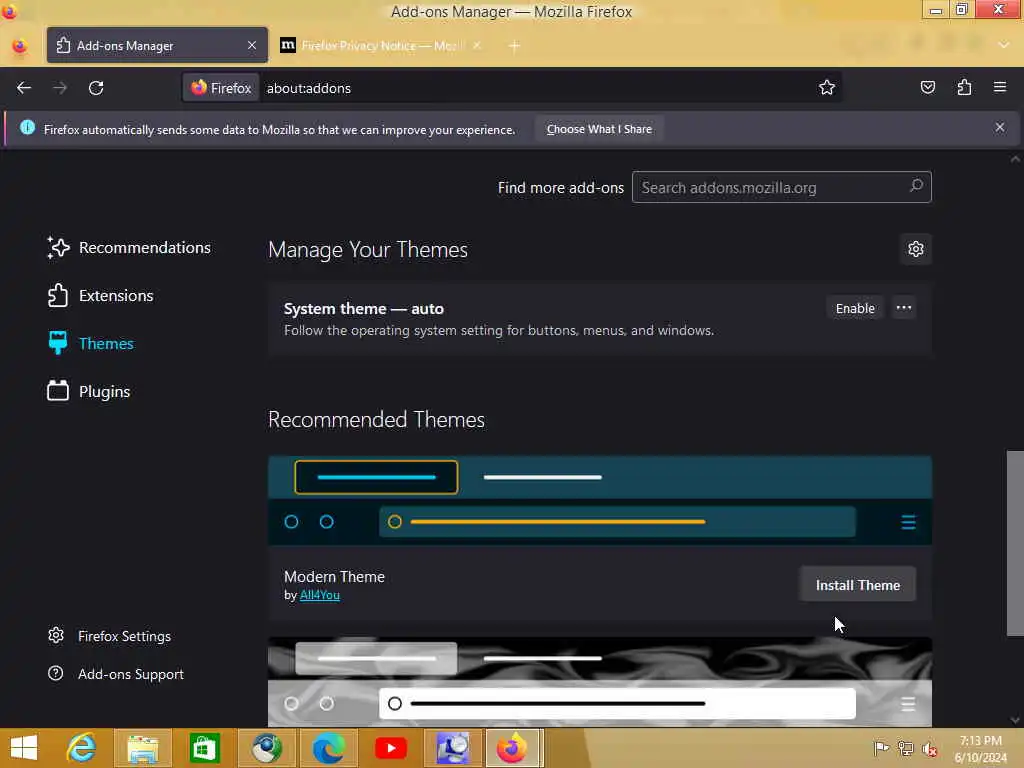
Task: Switch to the Add-ons Manager tab
Action: click(x=157, y=45)
